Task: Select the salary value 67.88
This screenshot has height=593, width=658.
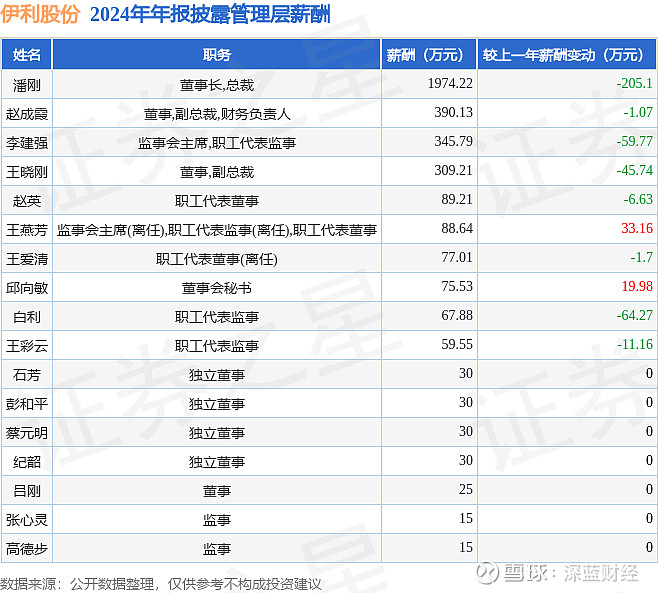Action: (457, 315)
